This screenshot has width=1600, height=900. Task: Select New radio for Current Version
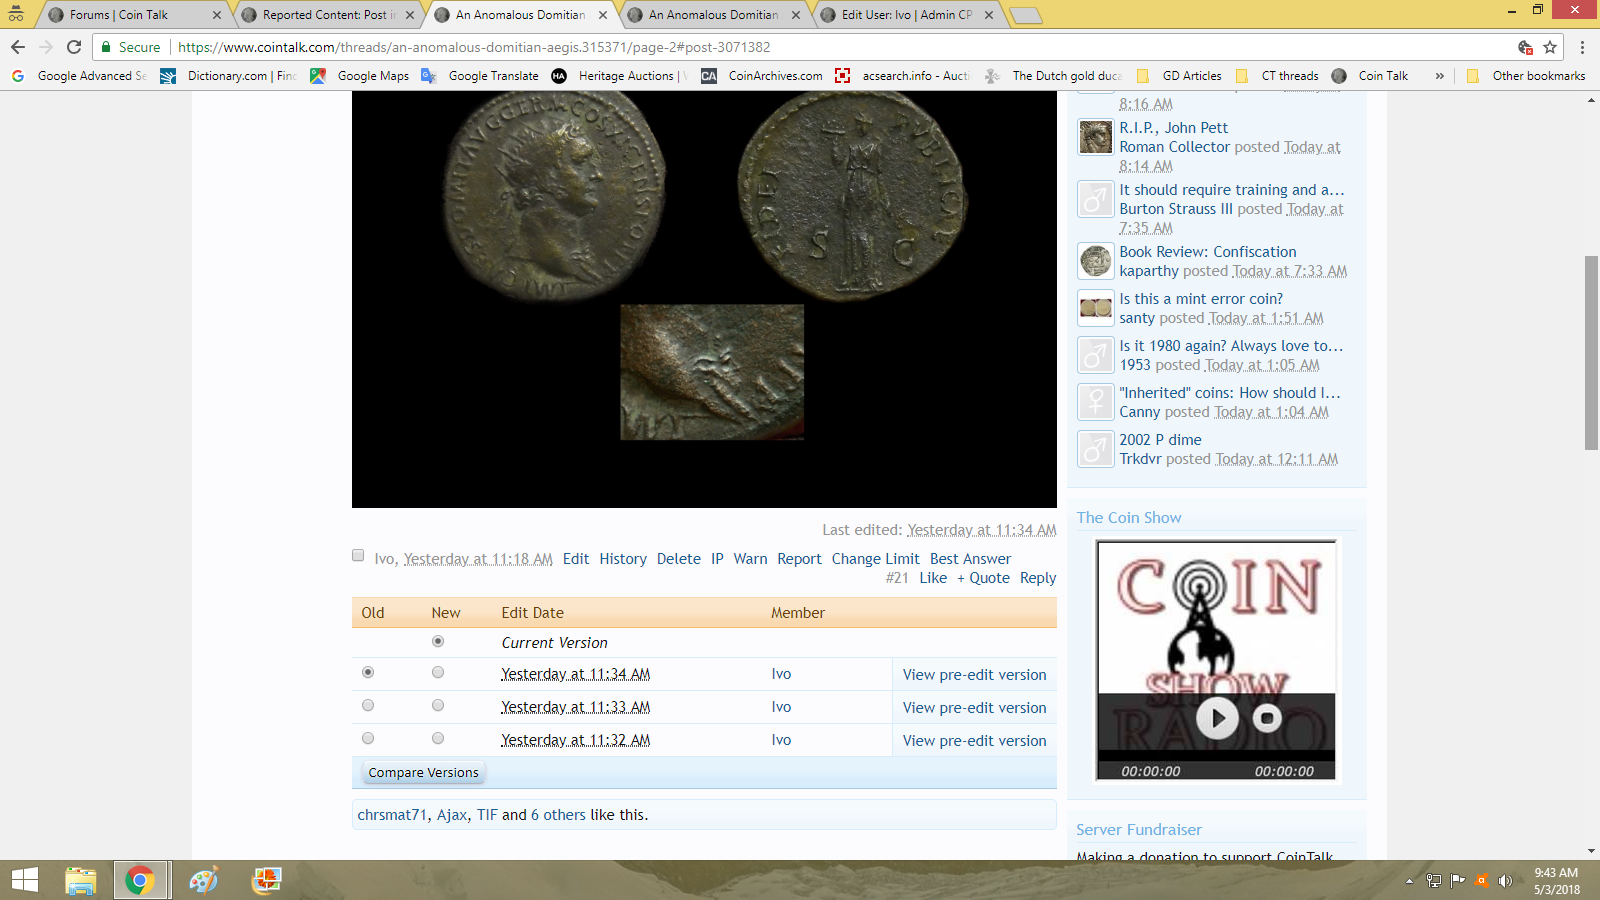[438, 641]
